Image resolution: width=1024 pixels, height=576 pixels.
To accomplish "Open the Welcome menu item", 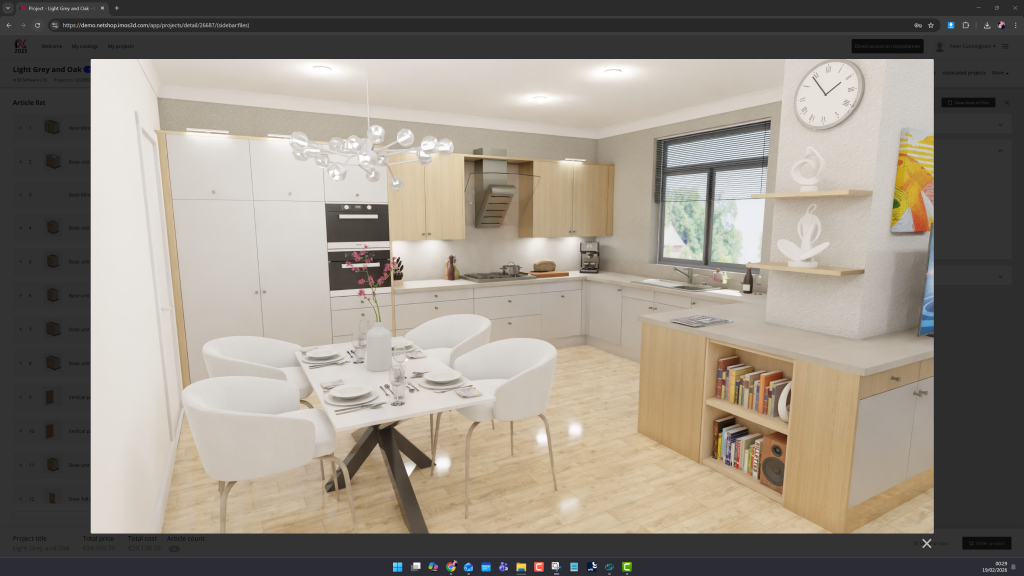I will click(x=51, y=46).
